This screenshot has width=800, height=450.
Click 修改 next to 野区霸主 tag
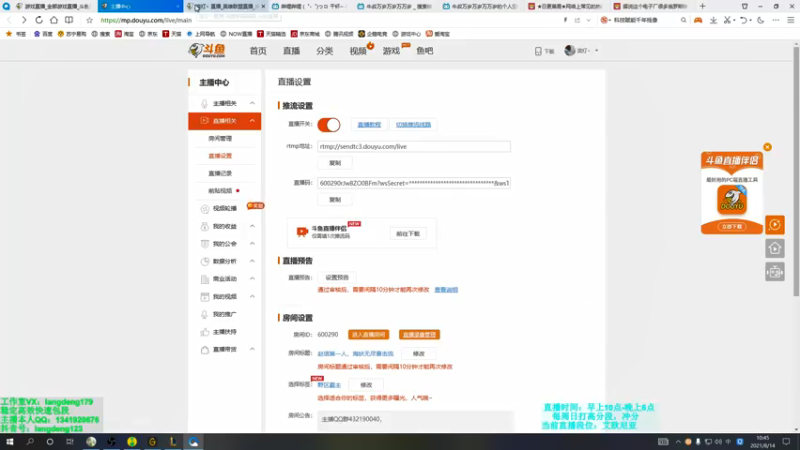[366, 385]
